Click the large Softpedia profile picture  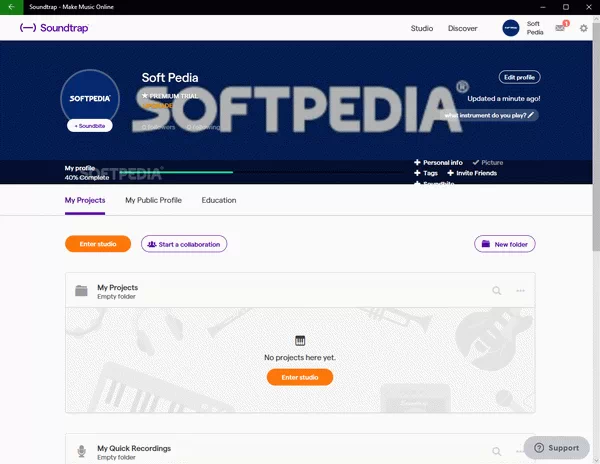coord(90,98)
